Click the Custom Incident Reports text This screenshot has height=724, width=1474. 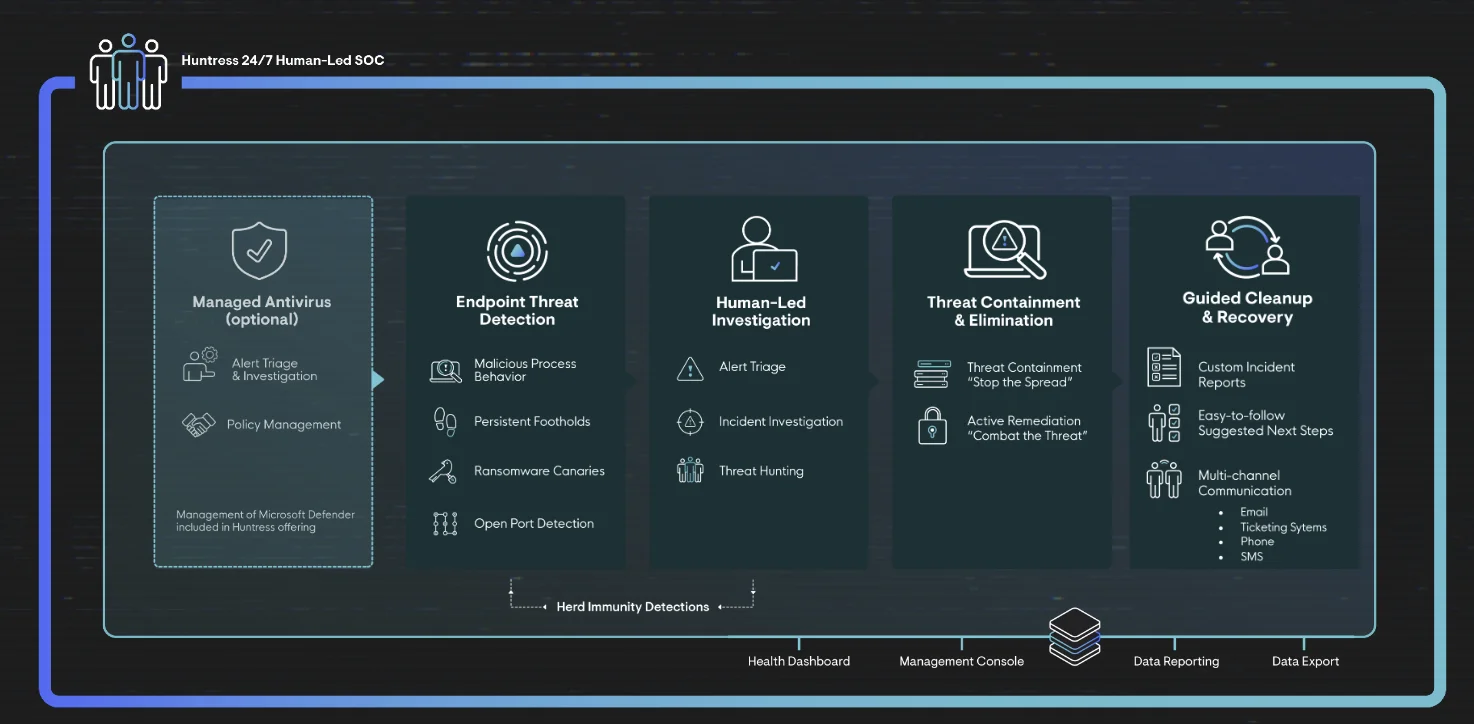click(1246, 375)
